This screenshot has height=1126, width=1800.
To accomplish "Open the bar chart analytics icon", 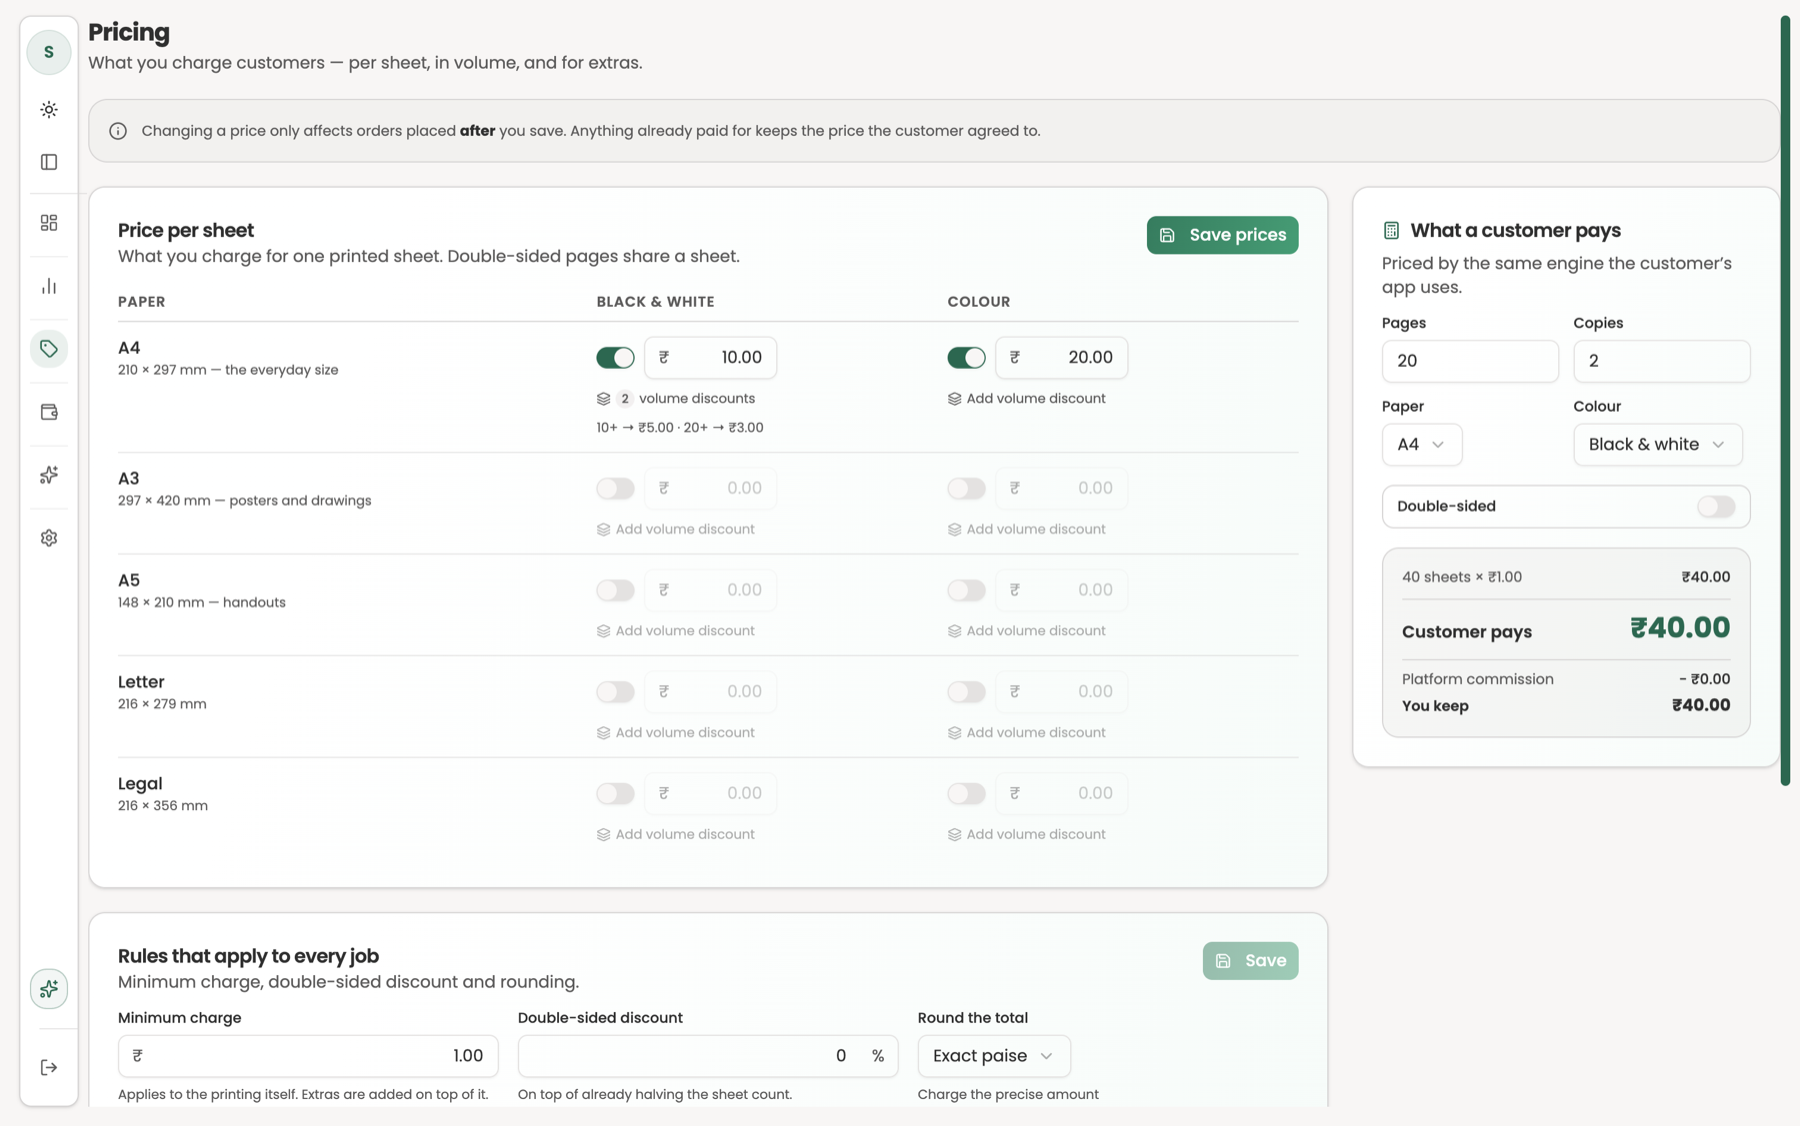I will pos(48,286).
